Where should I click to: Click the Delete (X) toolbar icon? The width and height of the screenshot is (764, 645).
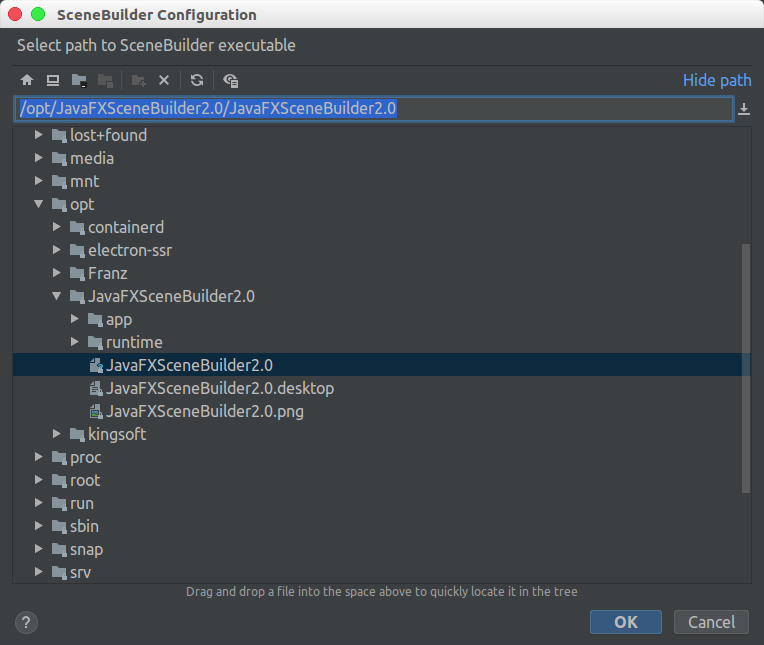click(164, 80)
